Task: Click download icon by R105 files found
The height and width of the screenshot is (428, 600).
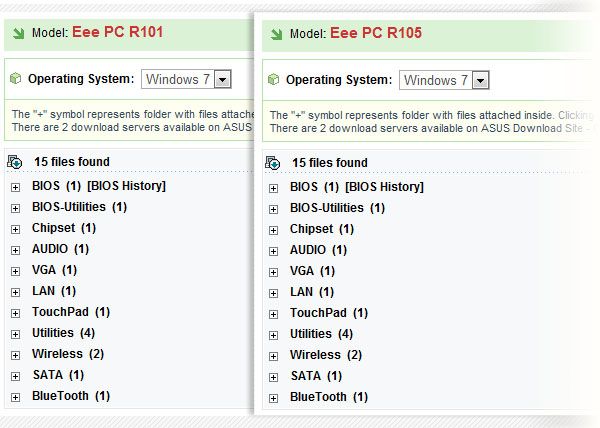Action: click(273, 163)
